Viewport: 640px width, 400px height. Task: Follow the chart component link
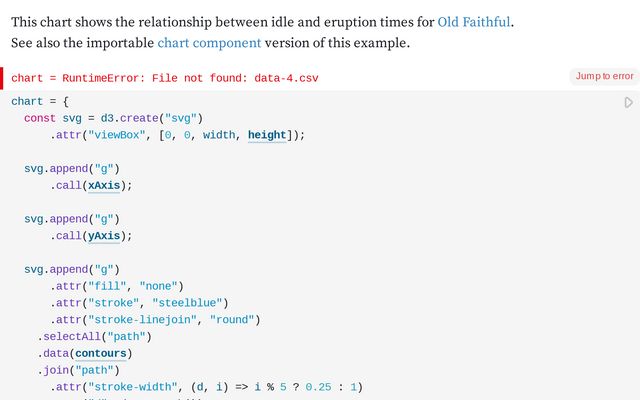tap(209, 43)
